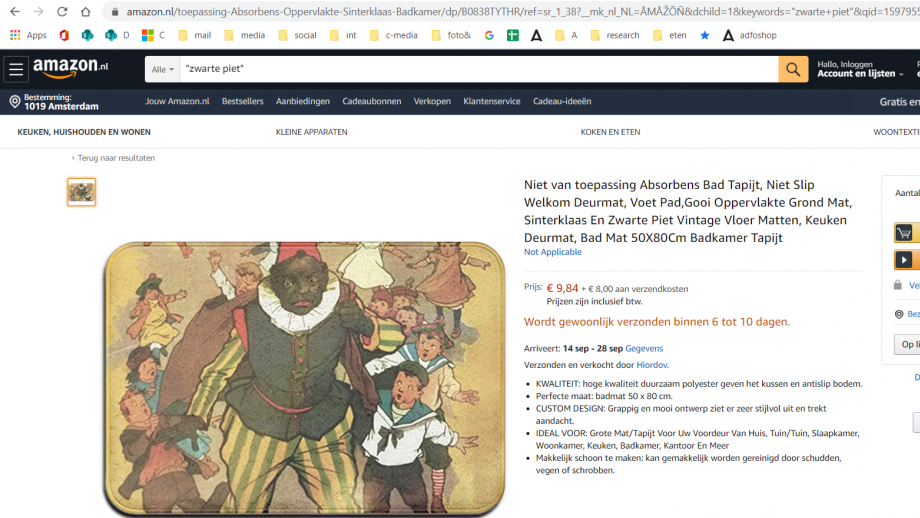Open the social bookmark folder
The height and width of the screenshot is (518, 920).
(297, 35)
